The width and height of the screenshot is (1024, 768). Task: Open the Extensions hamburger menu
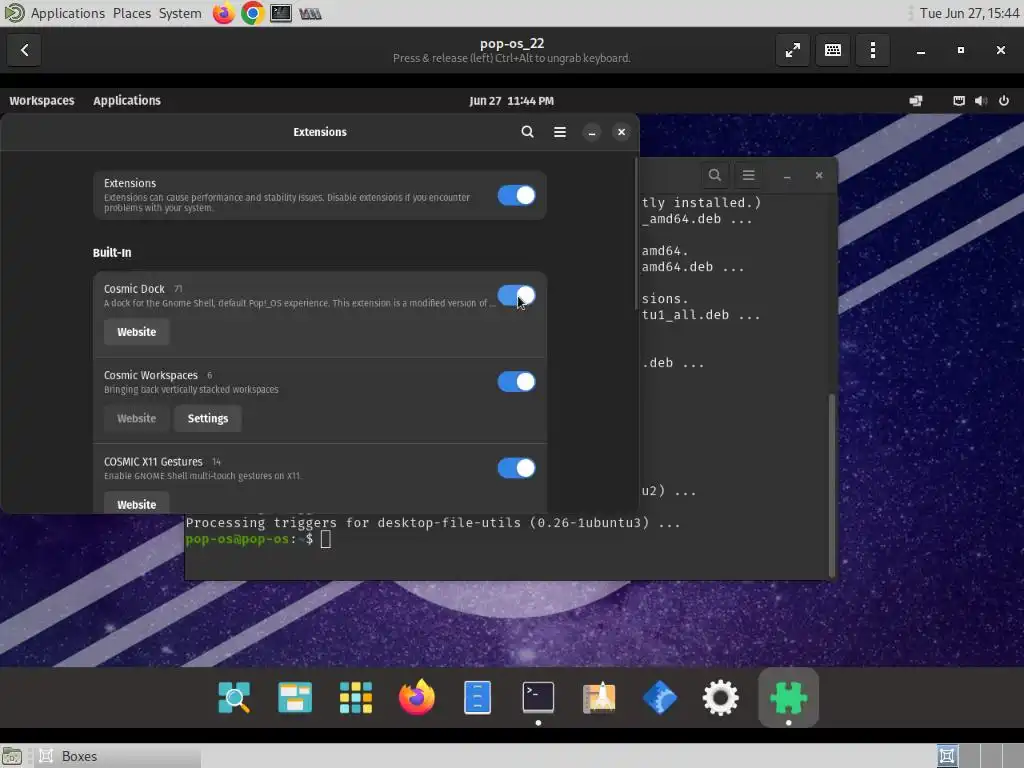click(560, 132)
